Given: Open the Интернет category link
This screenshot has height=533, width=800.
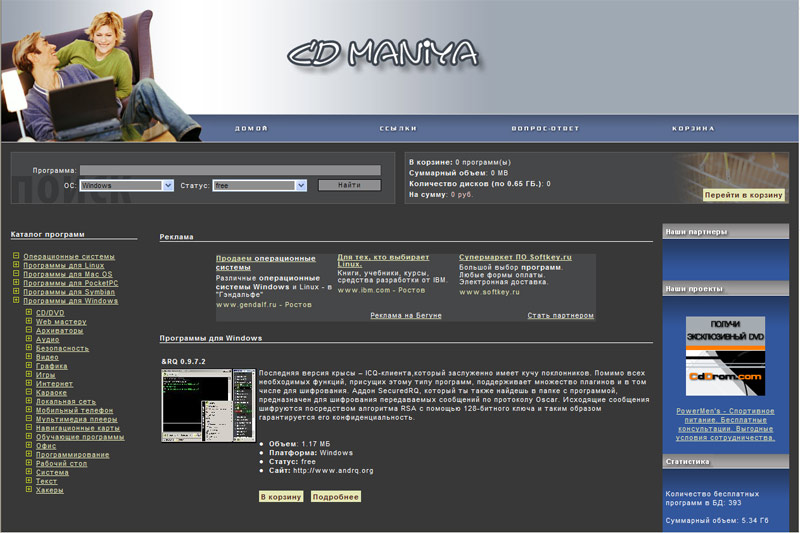Looking at the screenshot, I should tap(55, 384).
